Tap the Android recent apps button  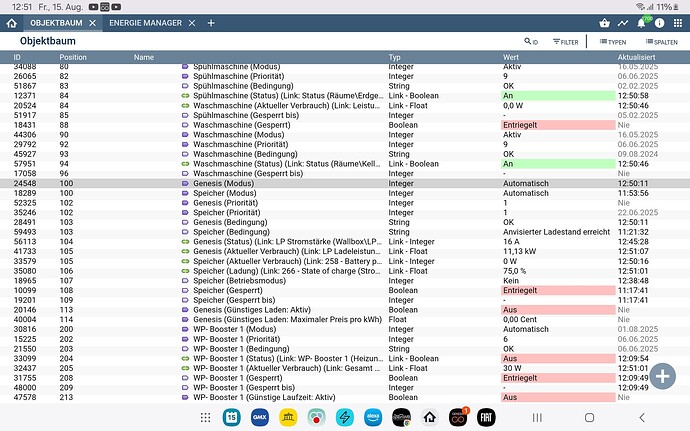(537, 417)
